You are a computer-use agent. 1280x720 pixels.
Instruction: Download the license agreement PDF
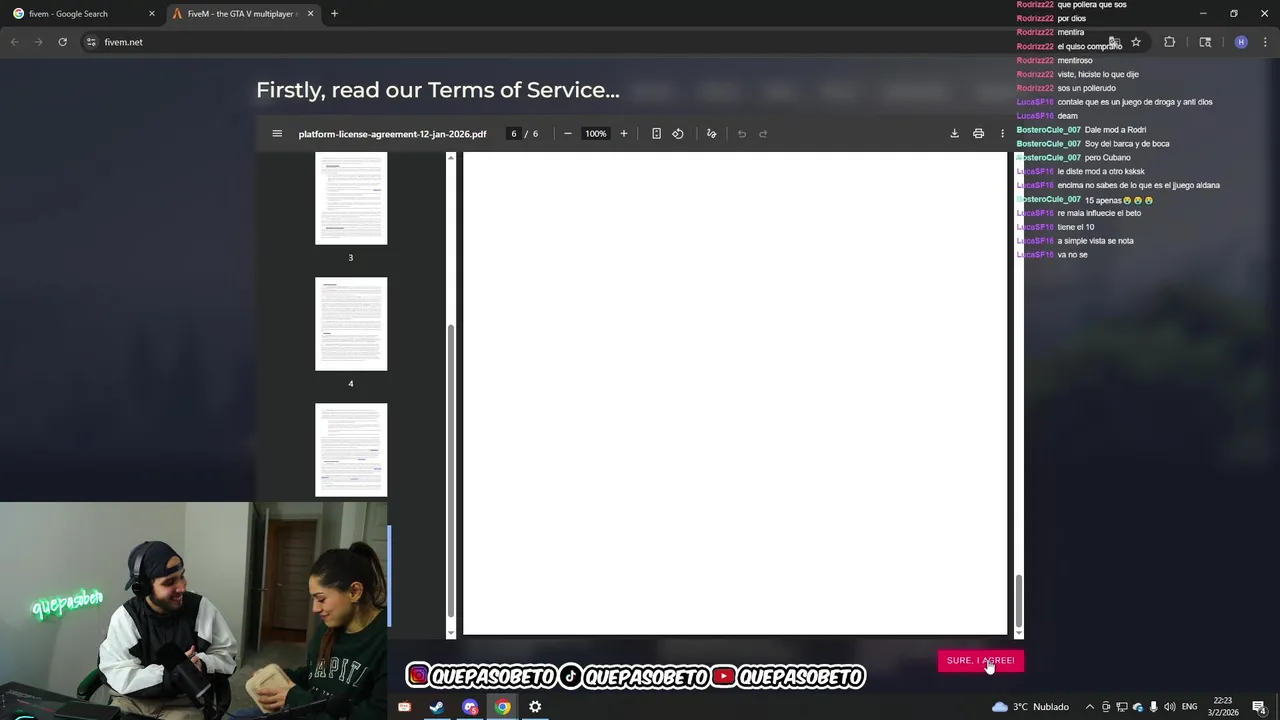click(x=954, y=134)
